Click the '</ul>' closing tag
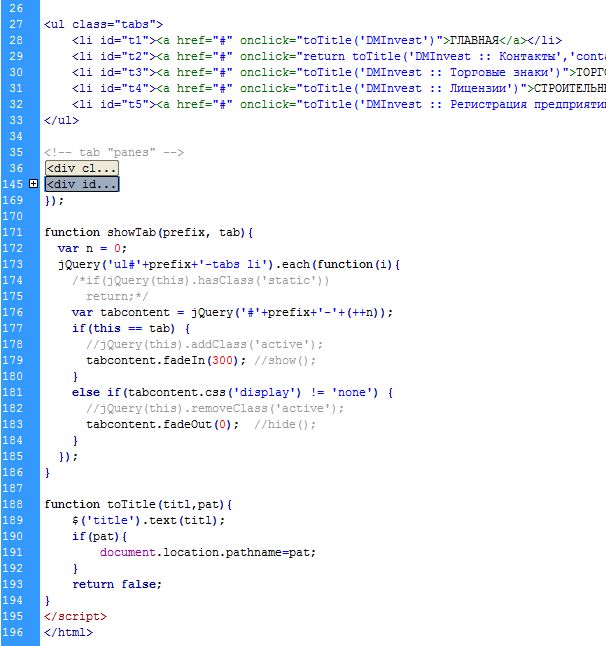The width and height of the screenshot is (606, 646). pyautogui.click(x=61, y=120)
